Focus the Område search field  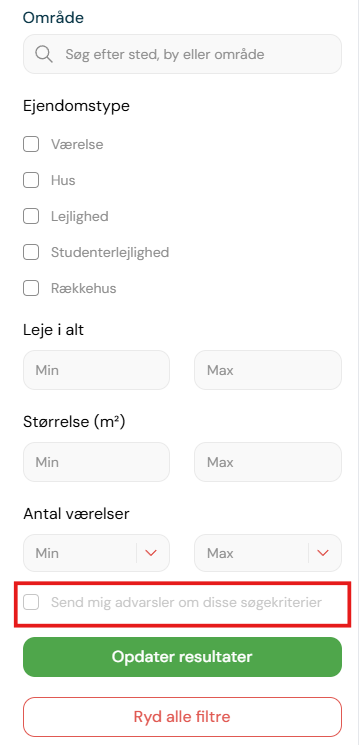[182, 54]
